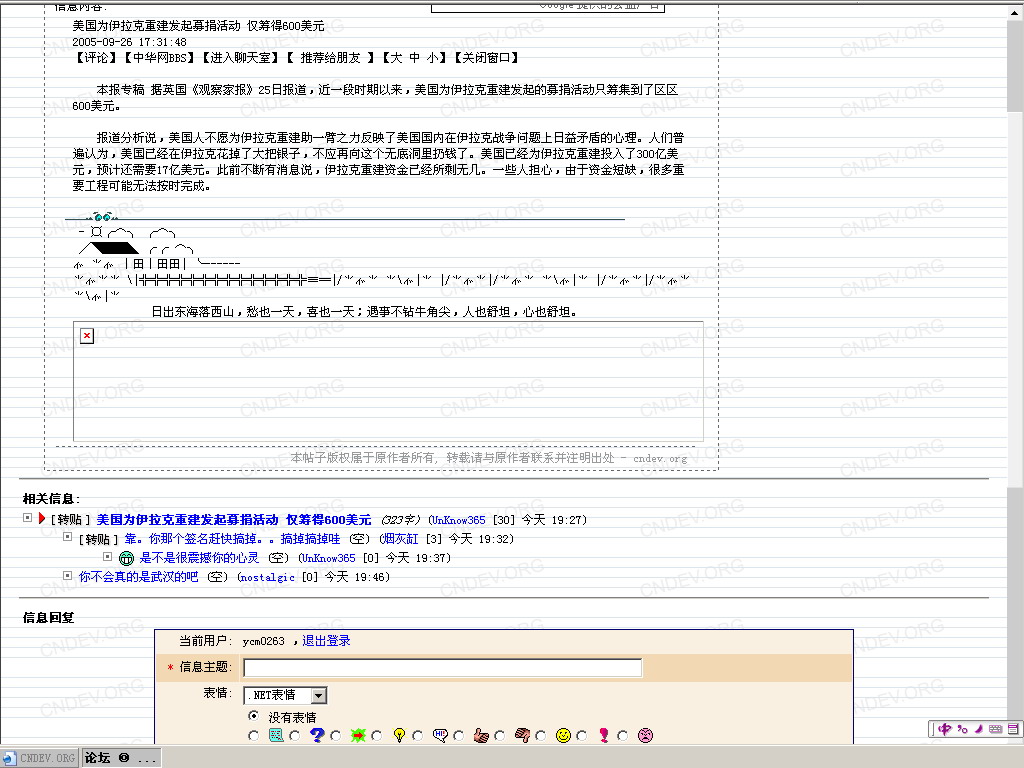
Task: Select the radio button for the question mark emoticon
Action: 295,736
